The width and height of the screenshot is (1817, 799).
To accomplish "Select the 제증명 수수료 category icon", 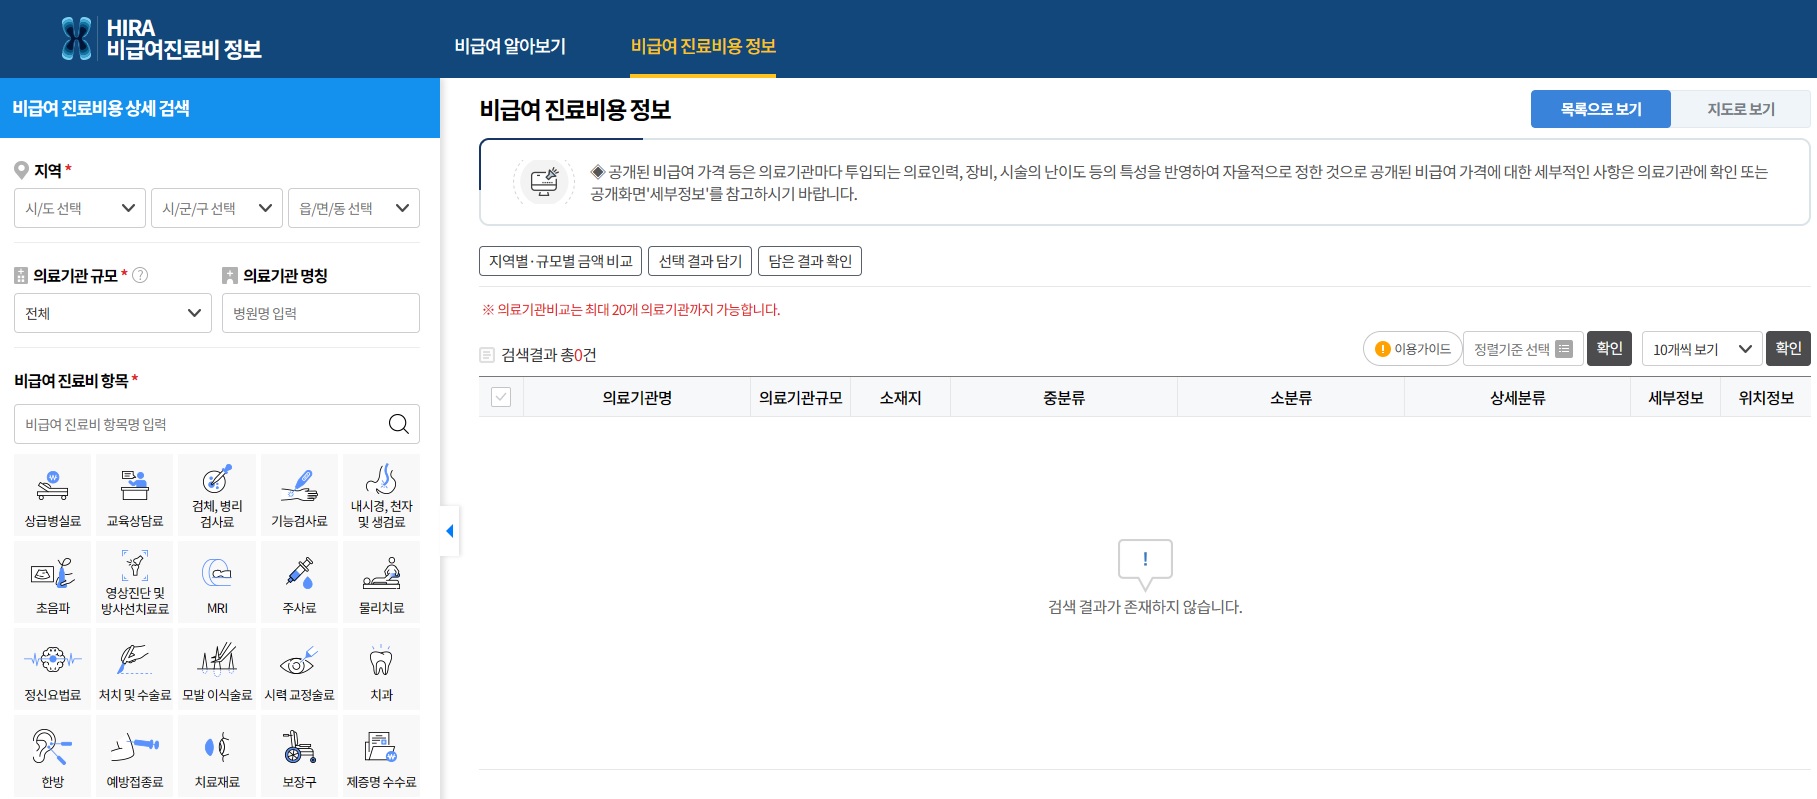I will 381,756.
